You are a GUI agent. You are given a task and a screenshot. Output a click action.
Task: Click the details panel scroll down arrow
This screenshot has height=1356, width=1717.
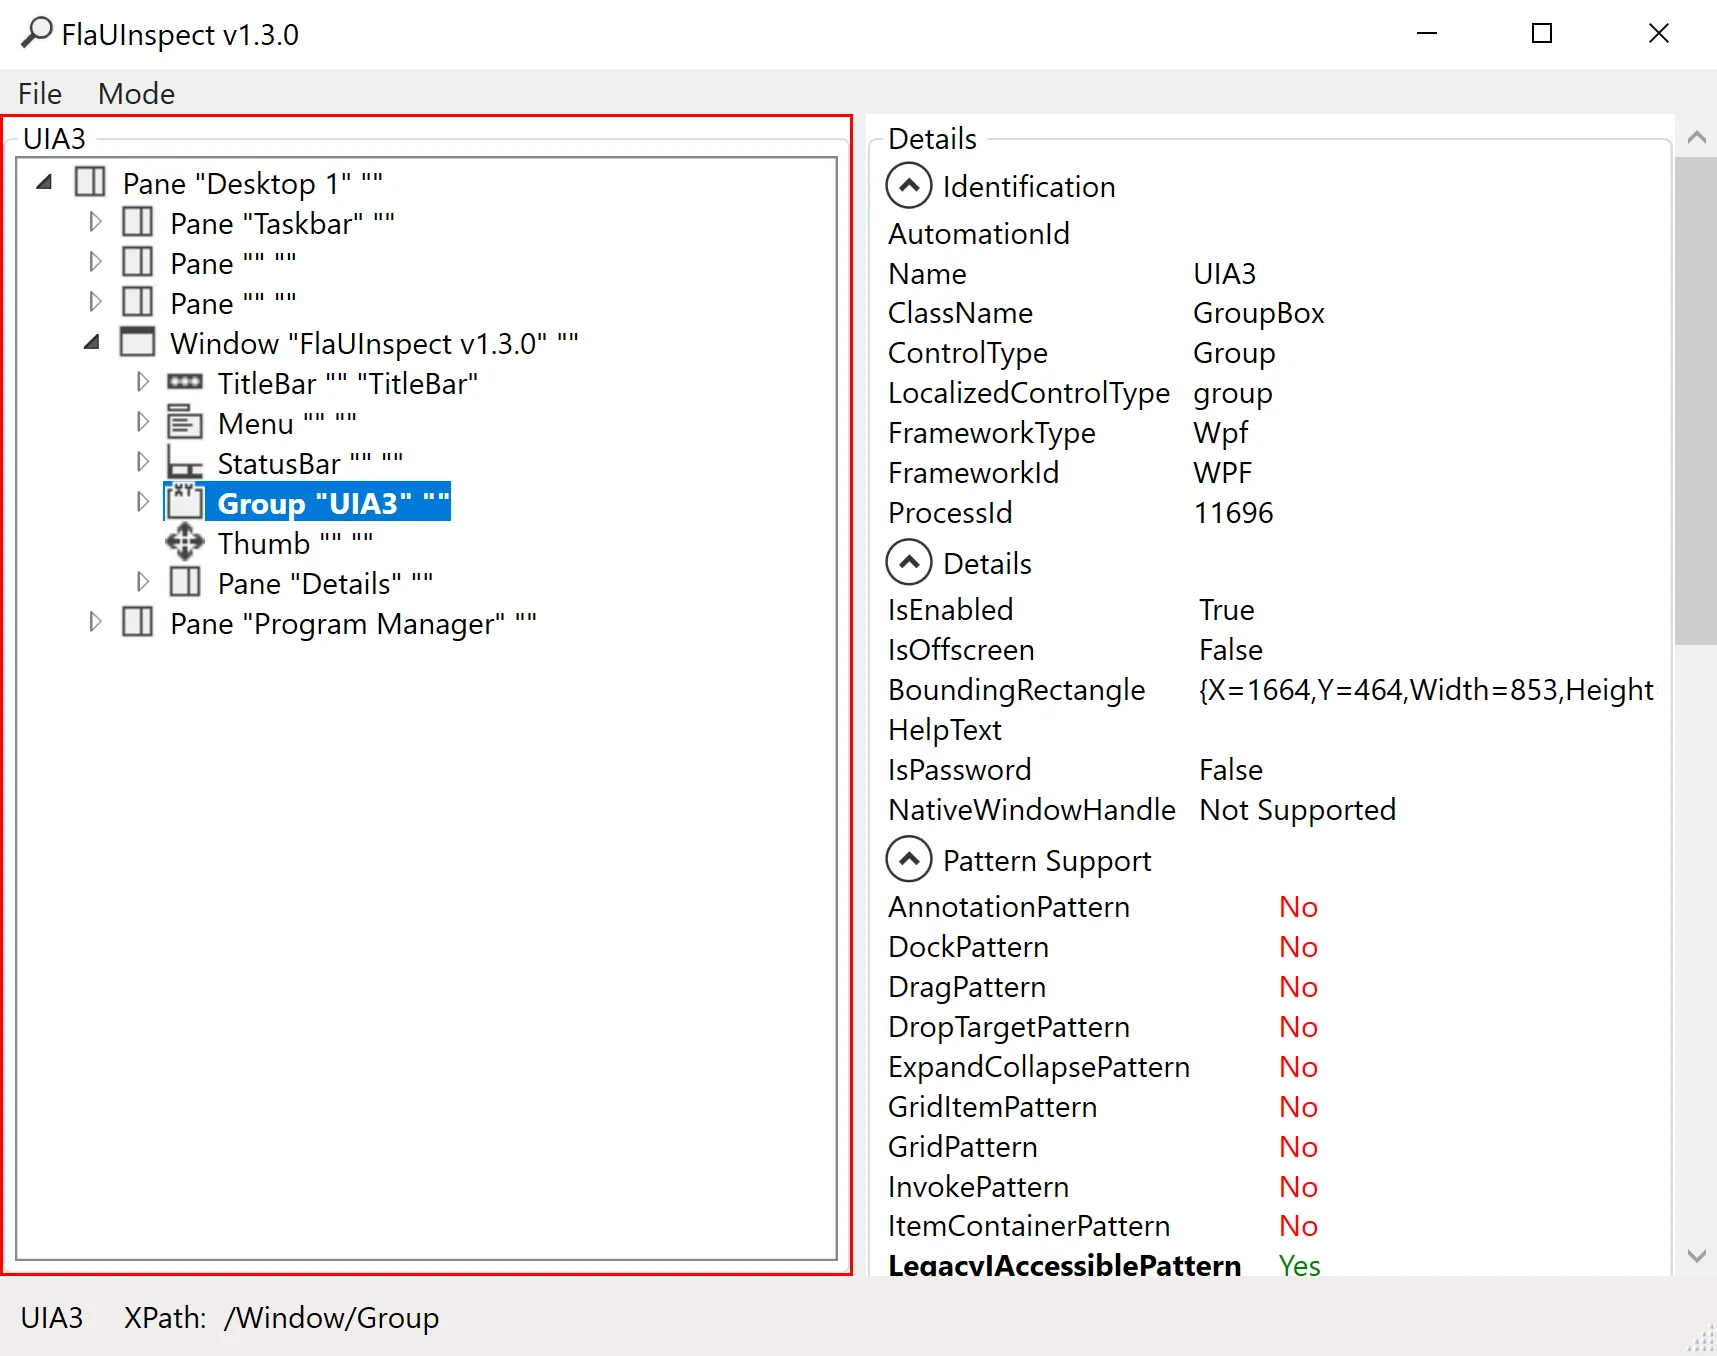tap(1696, 1256)
